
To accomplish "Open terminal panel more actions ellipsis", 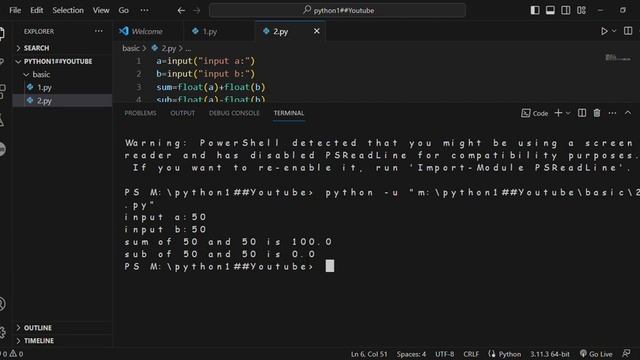I will coord(612,113).
